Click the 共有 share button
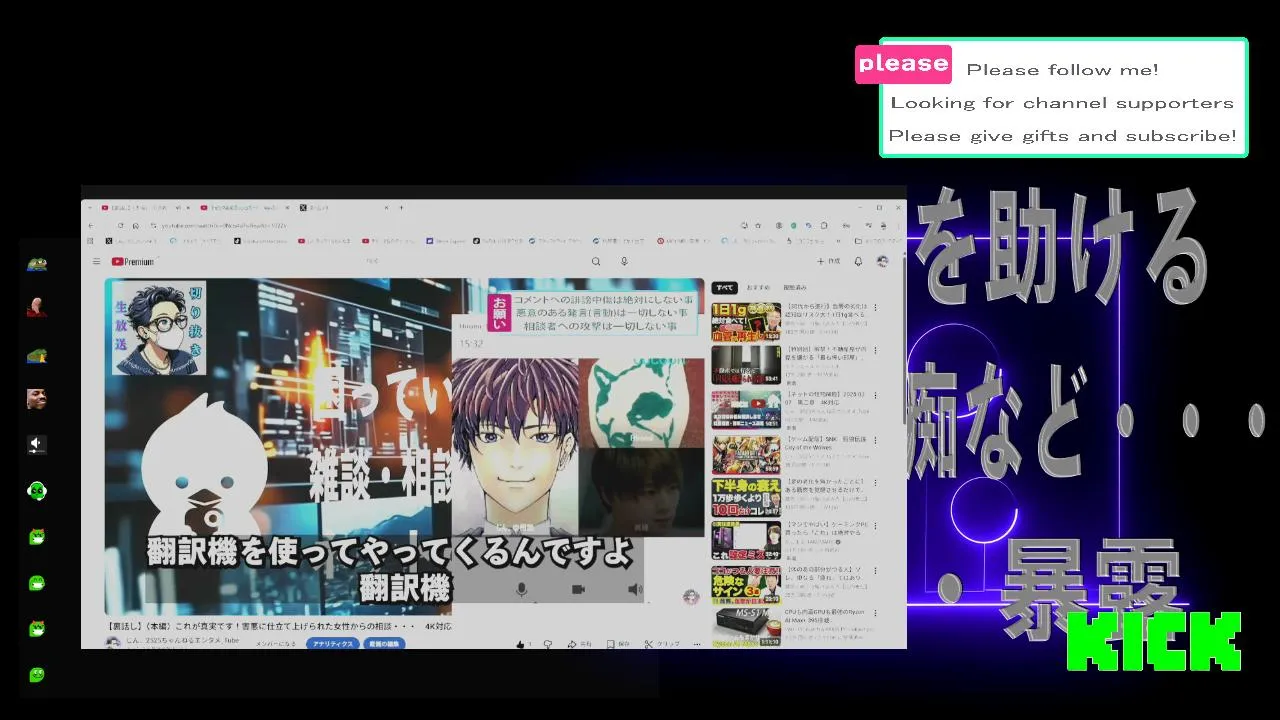Image resolution: width=1280 pixels, height=720 pixels. (x=580, y=644)
